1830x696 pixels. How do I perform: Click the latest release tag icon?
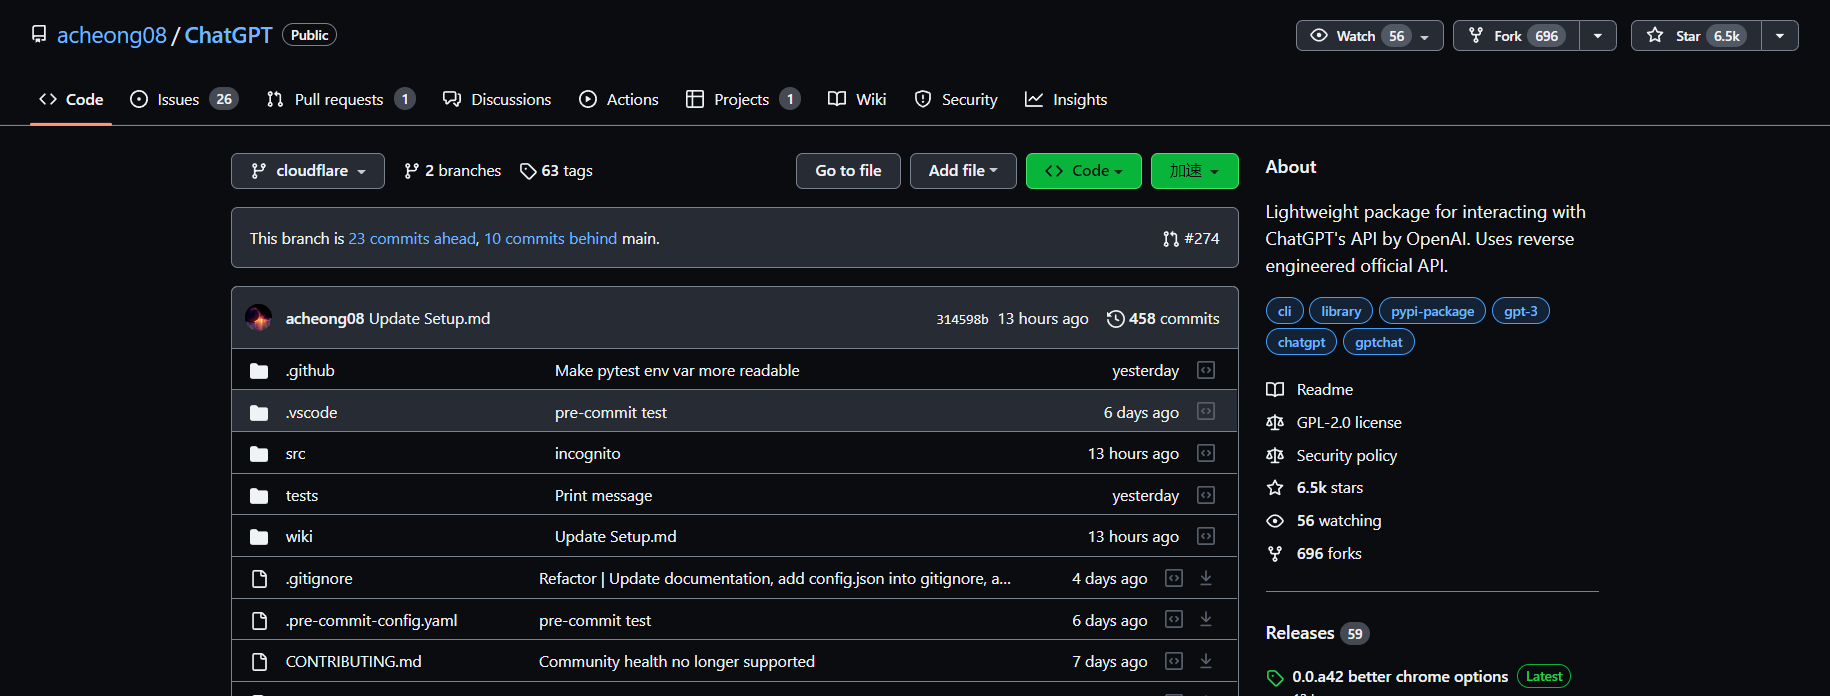click(x=1275, y=678)
